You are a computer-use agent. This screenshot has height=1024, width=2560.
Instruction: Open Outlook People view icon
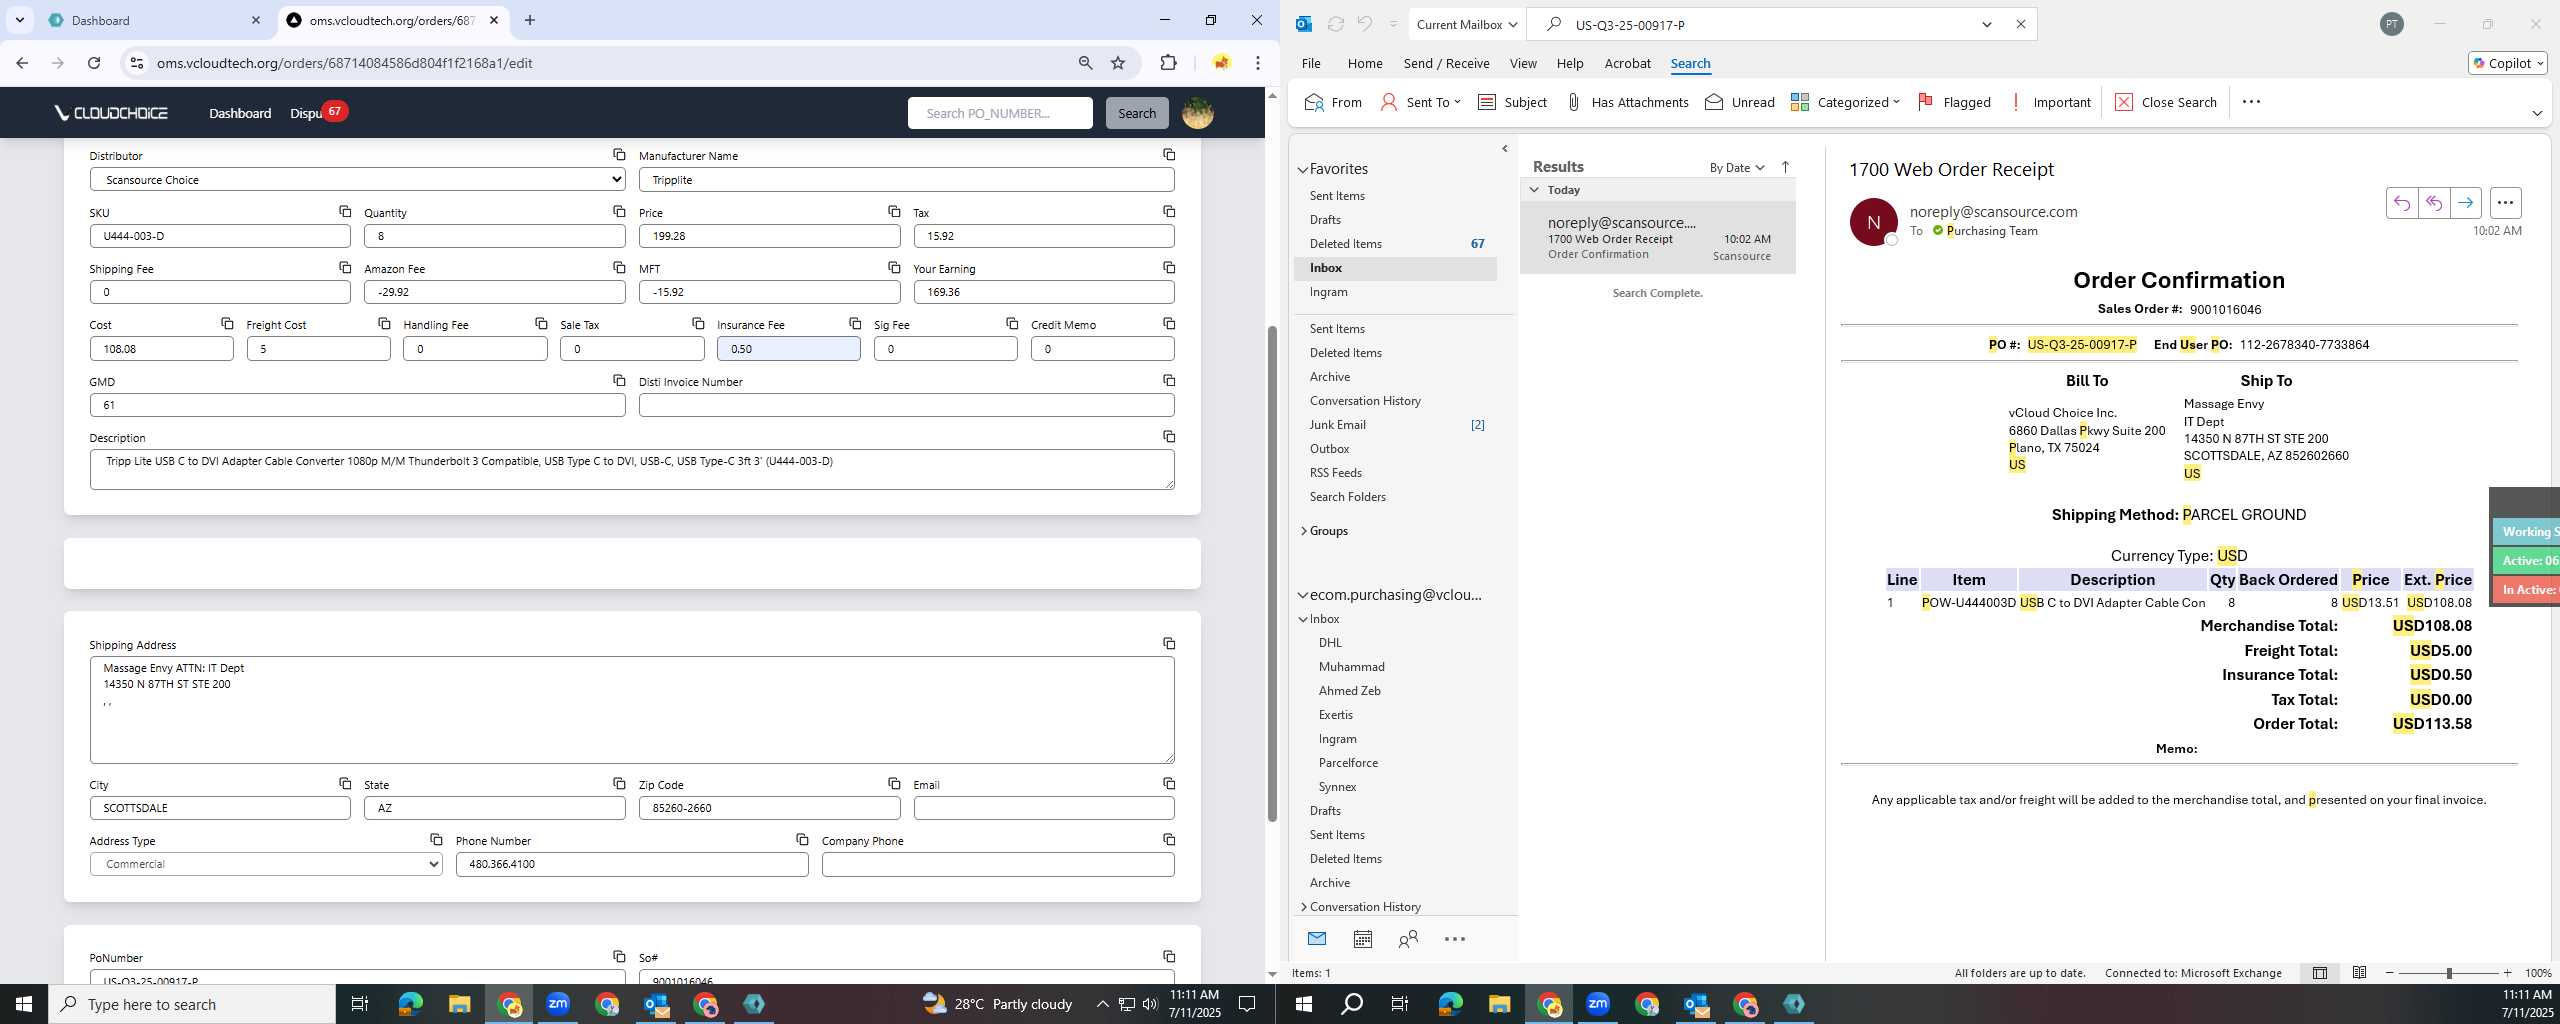[x=1408, y=938]
